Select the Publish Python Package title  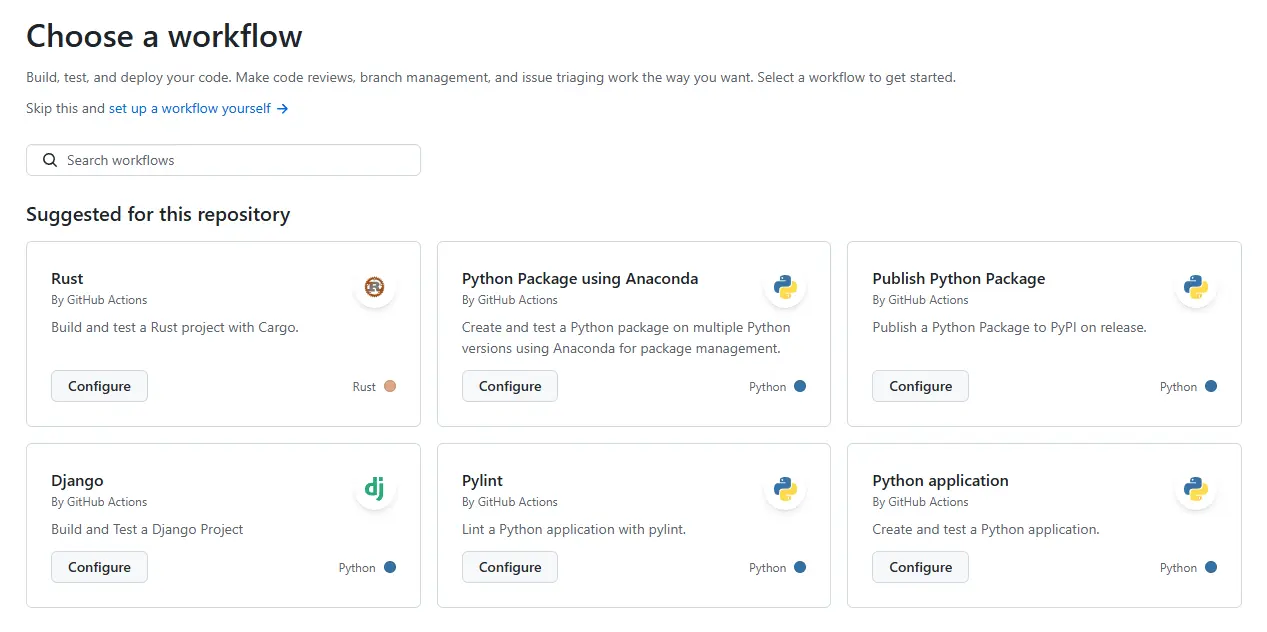[x=958, y=279]
